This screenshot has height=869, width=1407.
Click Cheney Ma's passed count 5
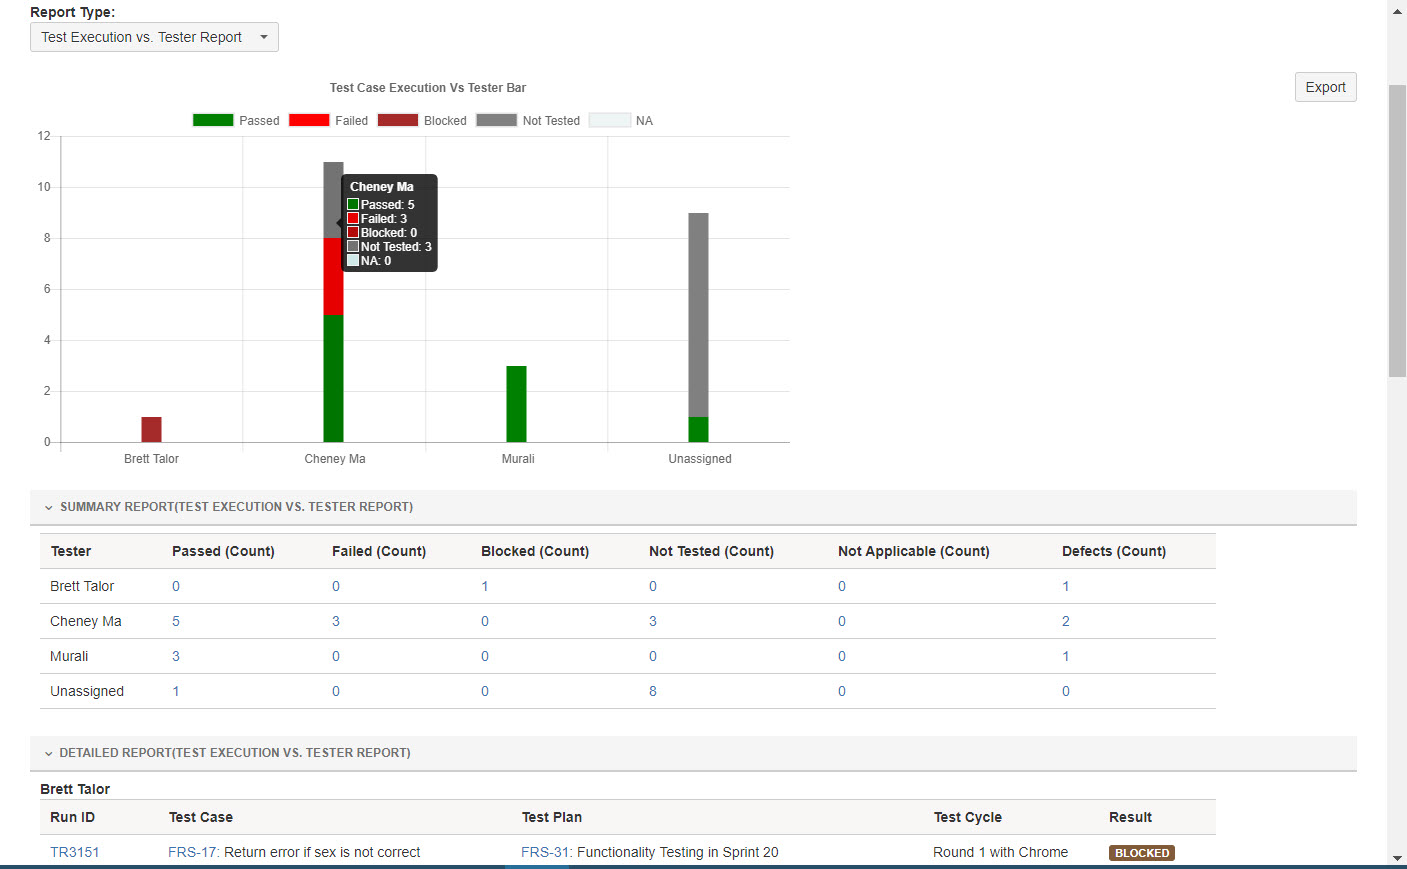176,621
